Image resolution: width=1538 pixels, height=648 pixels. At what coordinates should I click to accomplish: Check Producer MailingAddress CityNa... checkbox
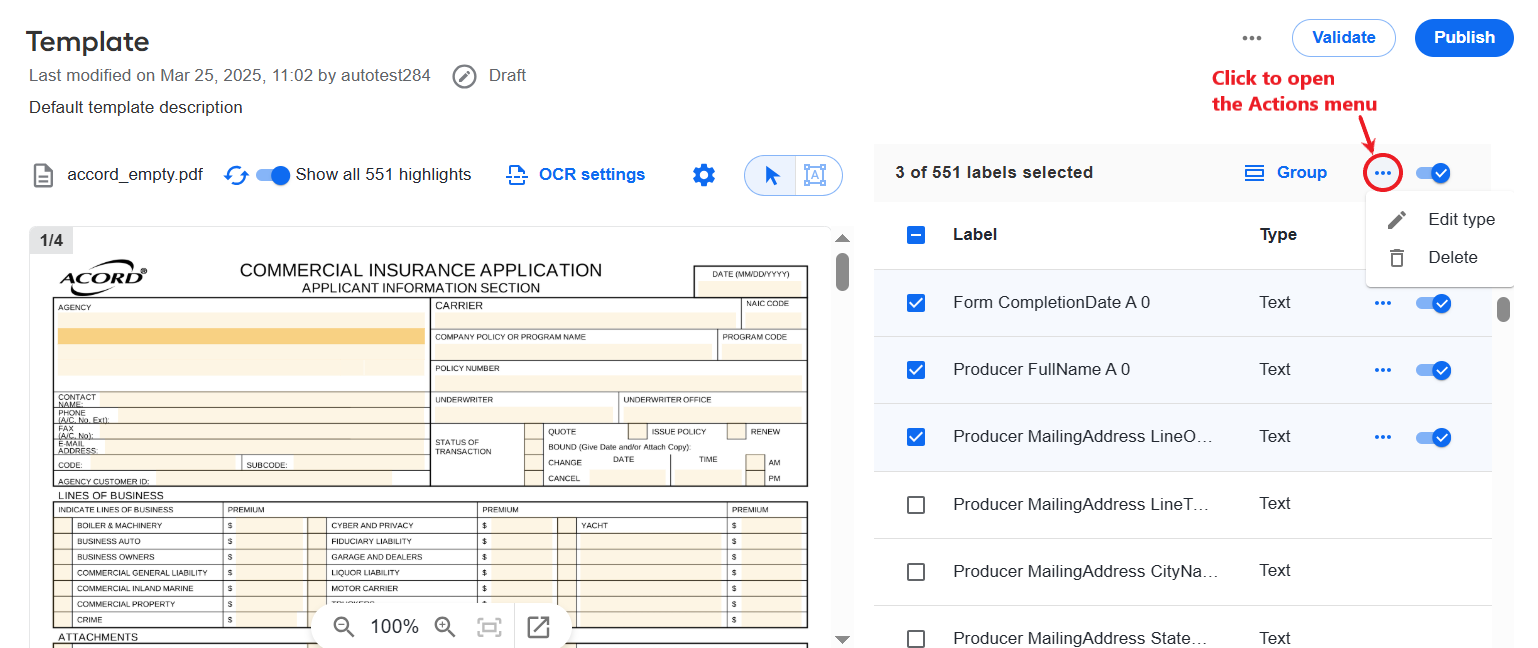tap(916, 572)
